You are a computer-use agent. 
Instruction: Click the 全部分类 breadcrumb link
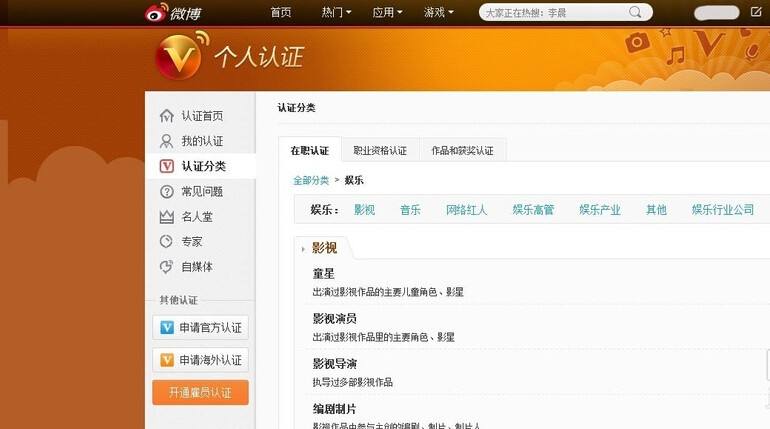coord(311,181)
